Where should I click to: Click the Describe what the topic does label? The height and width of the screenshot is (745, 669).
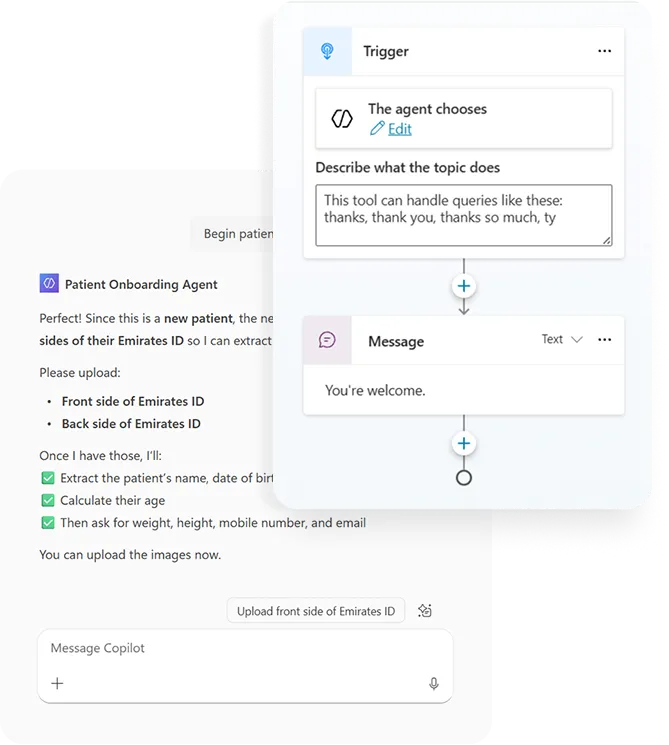(x=408, y=168)
